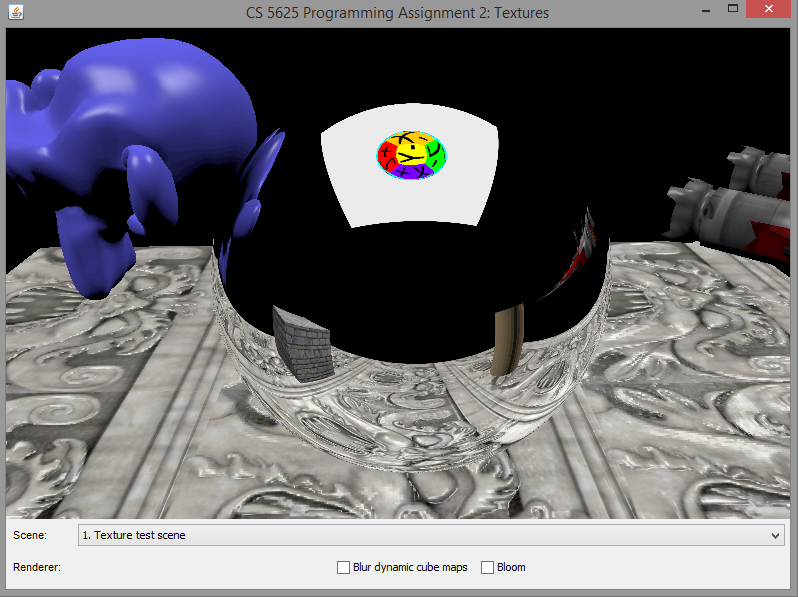Image resolution: width=798 pixels, height=597 pixels.
Task: Click the arrow on the Scene combo box
Action: pyautogui.click(x=777, y=536)
